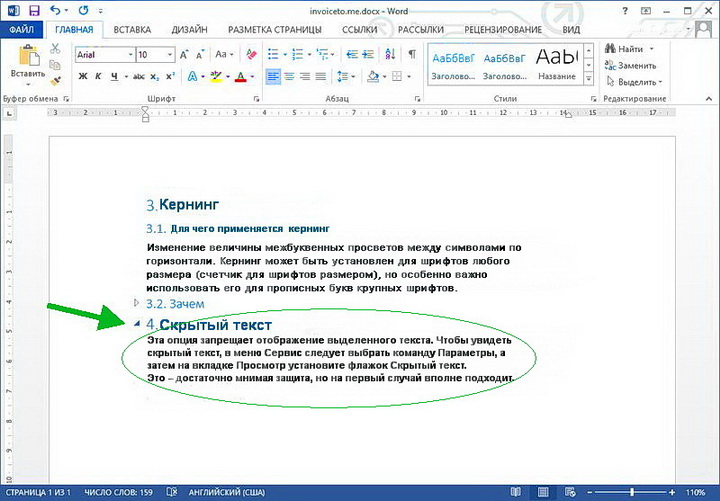Toggle italic (К) formatting
Viewport: 720px width, 501px height.
point(100,76)
